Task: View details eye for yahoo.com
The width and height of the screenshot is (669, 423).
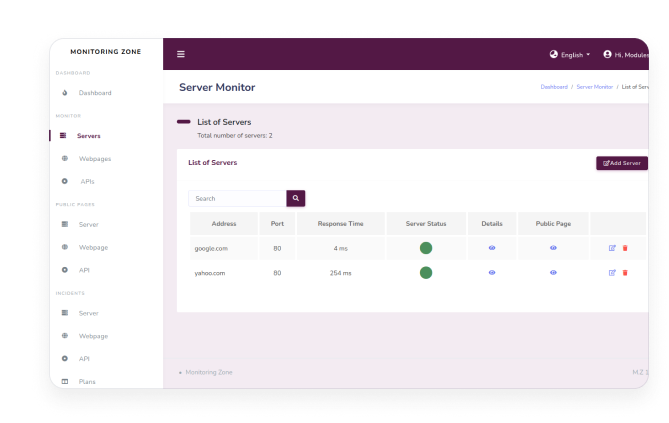Action: click(x=492, y=272)
